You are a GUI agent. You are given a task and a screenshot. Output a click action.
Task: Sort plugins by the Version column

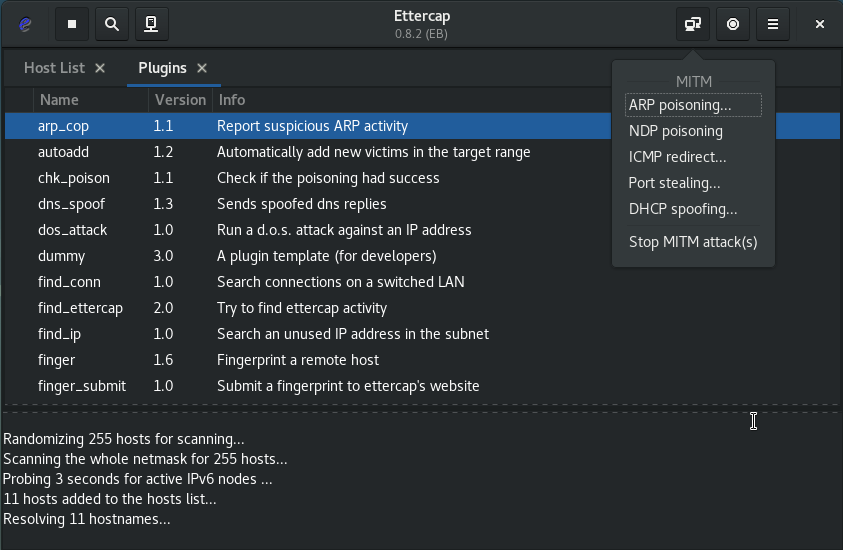coord(180,100)
